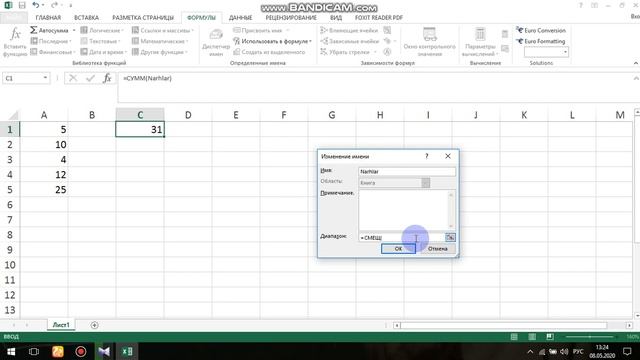Confirm formula entry with the checkmark icon
Viewport: 640px width, 360px height.
[90, 78]
